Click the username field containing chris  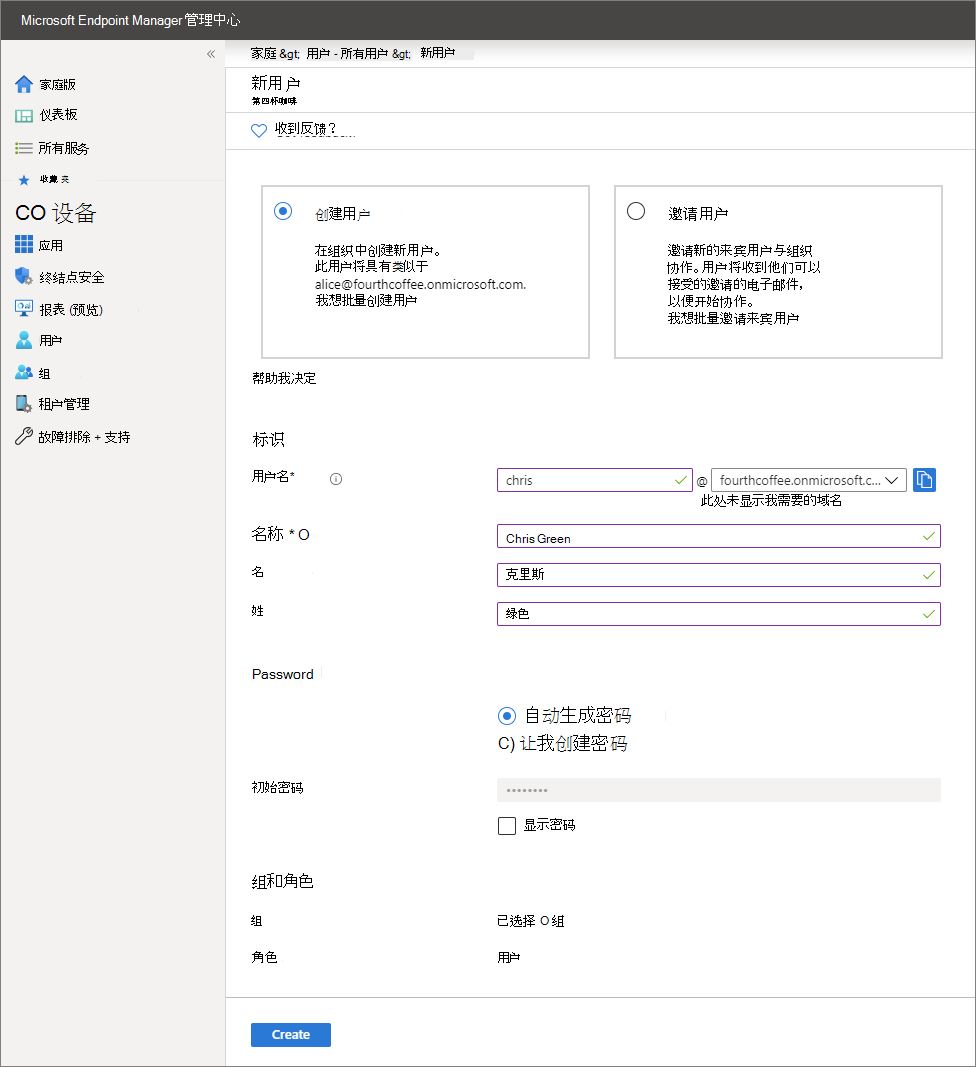tap(594, 480)
